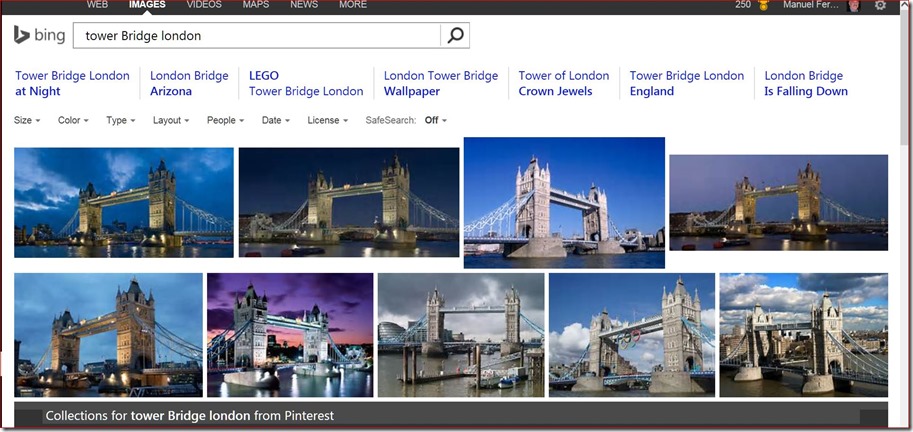Open LEGO Tower Bridge London suggestion
Image resolution: width=913 pixels, height=432 pixels.
(305, 83)
